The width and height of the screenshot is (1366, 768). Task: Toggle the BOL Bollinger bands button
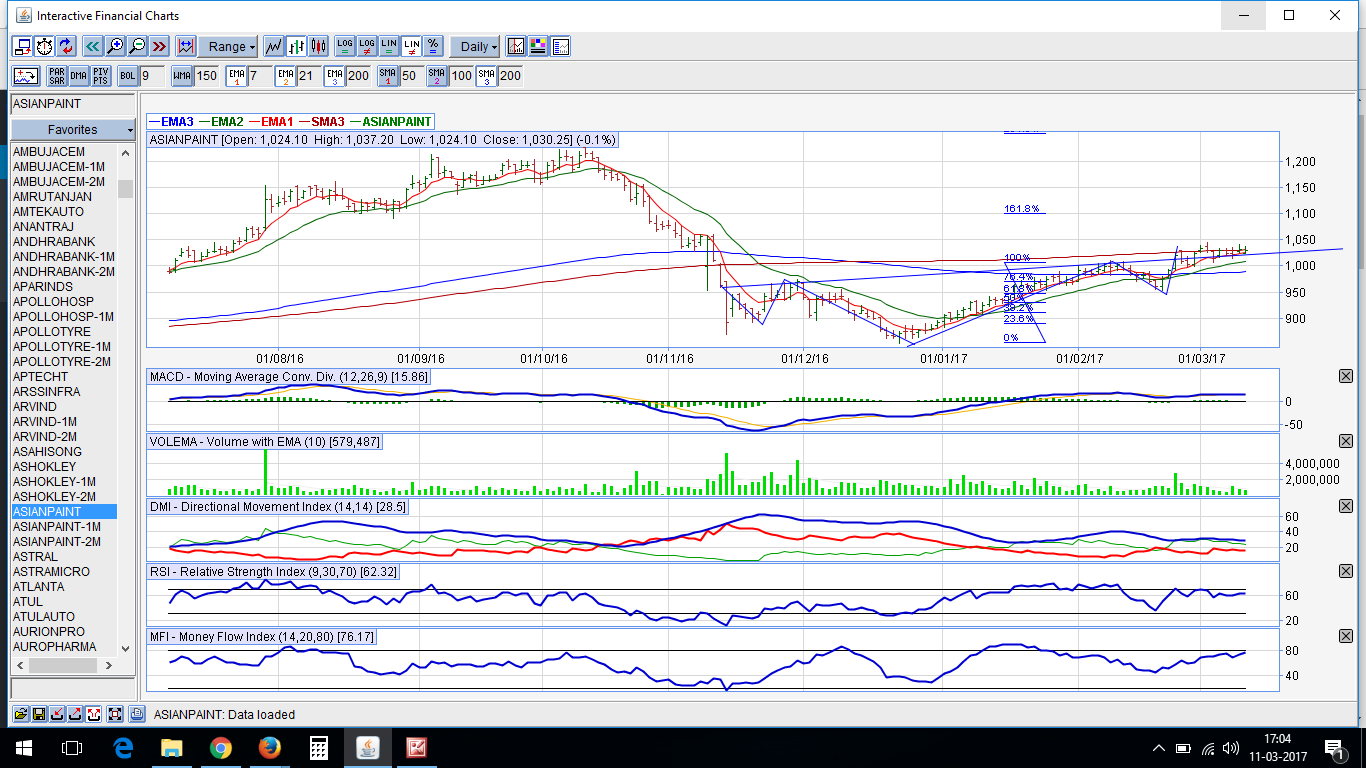tap(128, 76)
